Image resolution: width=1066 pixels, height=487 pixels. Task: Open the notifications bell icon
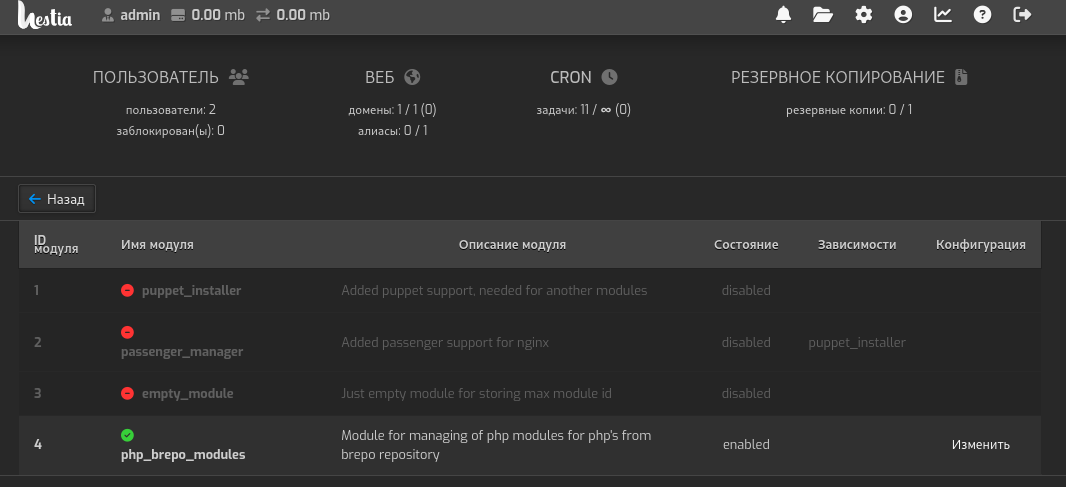tap(784, 15)
